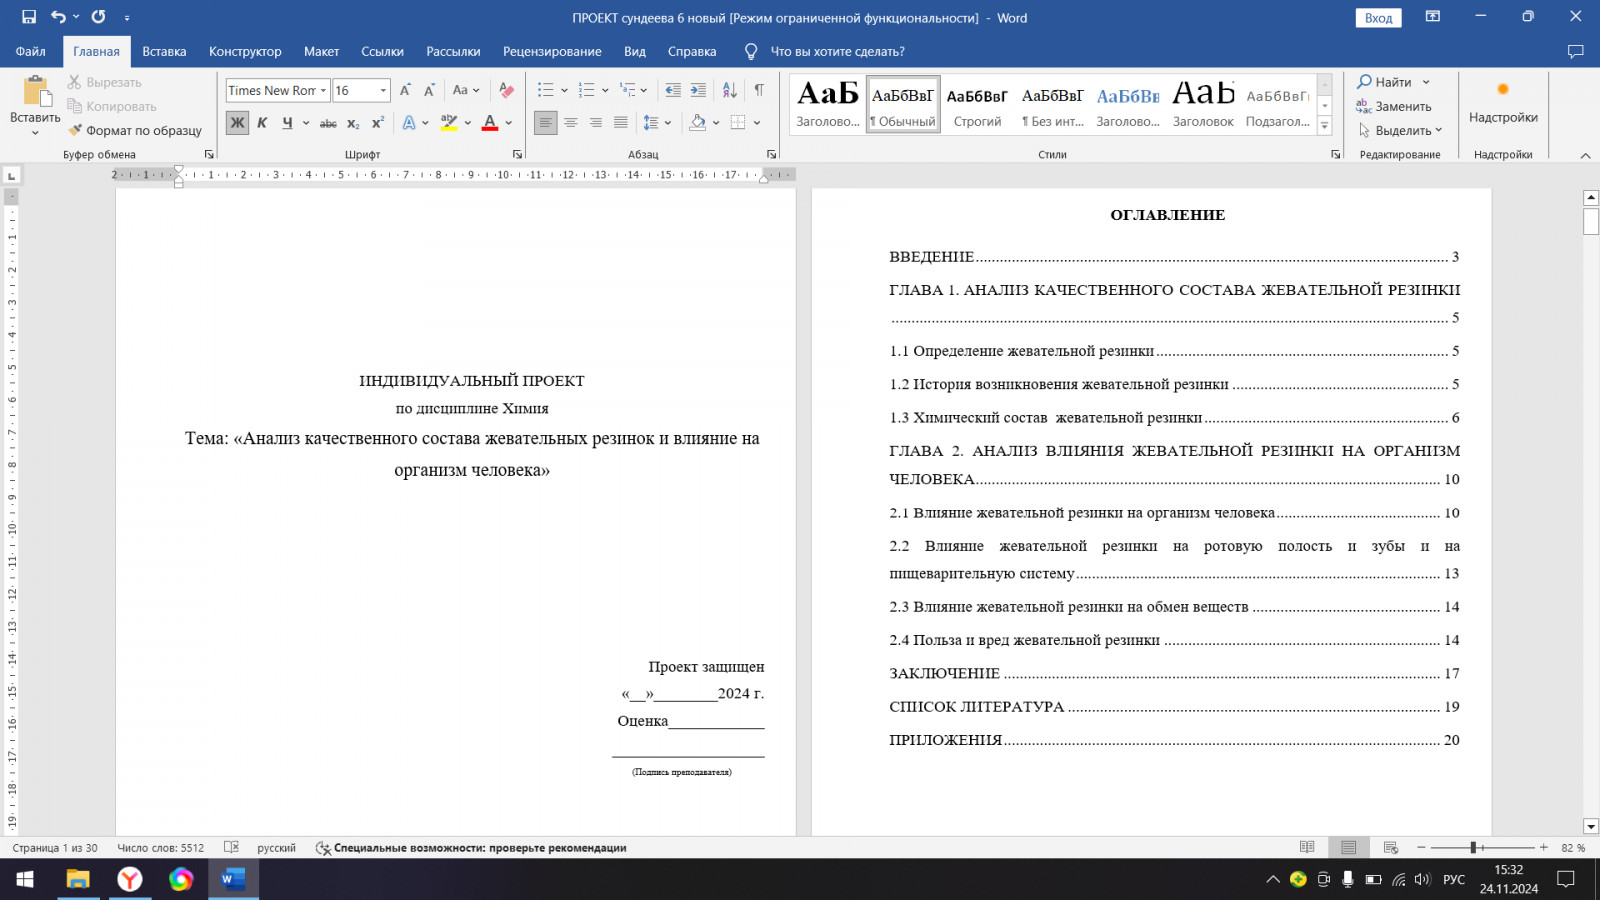Click the Что вы хотите сделать search field
The width and height of the screenshot is (1600, 900).
[837, 51]
